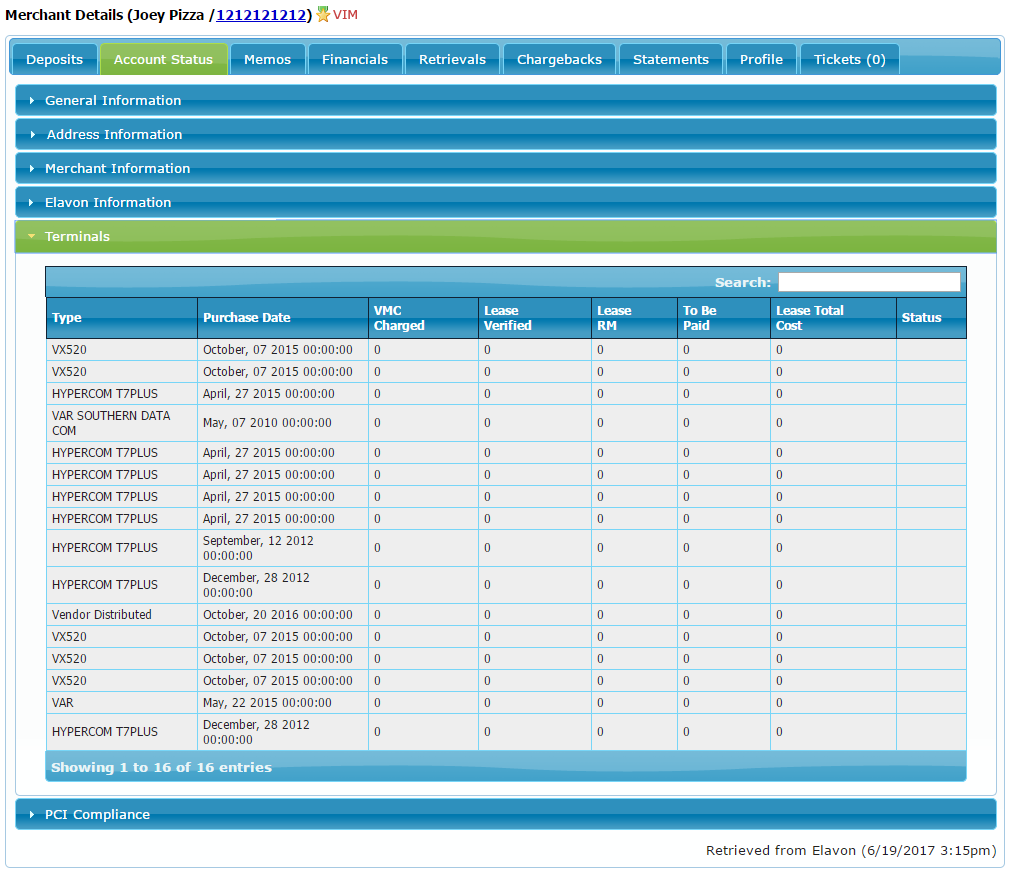This screenshot has height=878, width=1018.
Task: Select the VAR SOUTHERN DATA COM cell
Action: coord(121,423)
